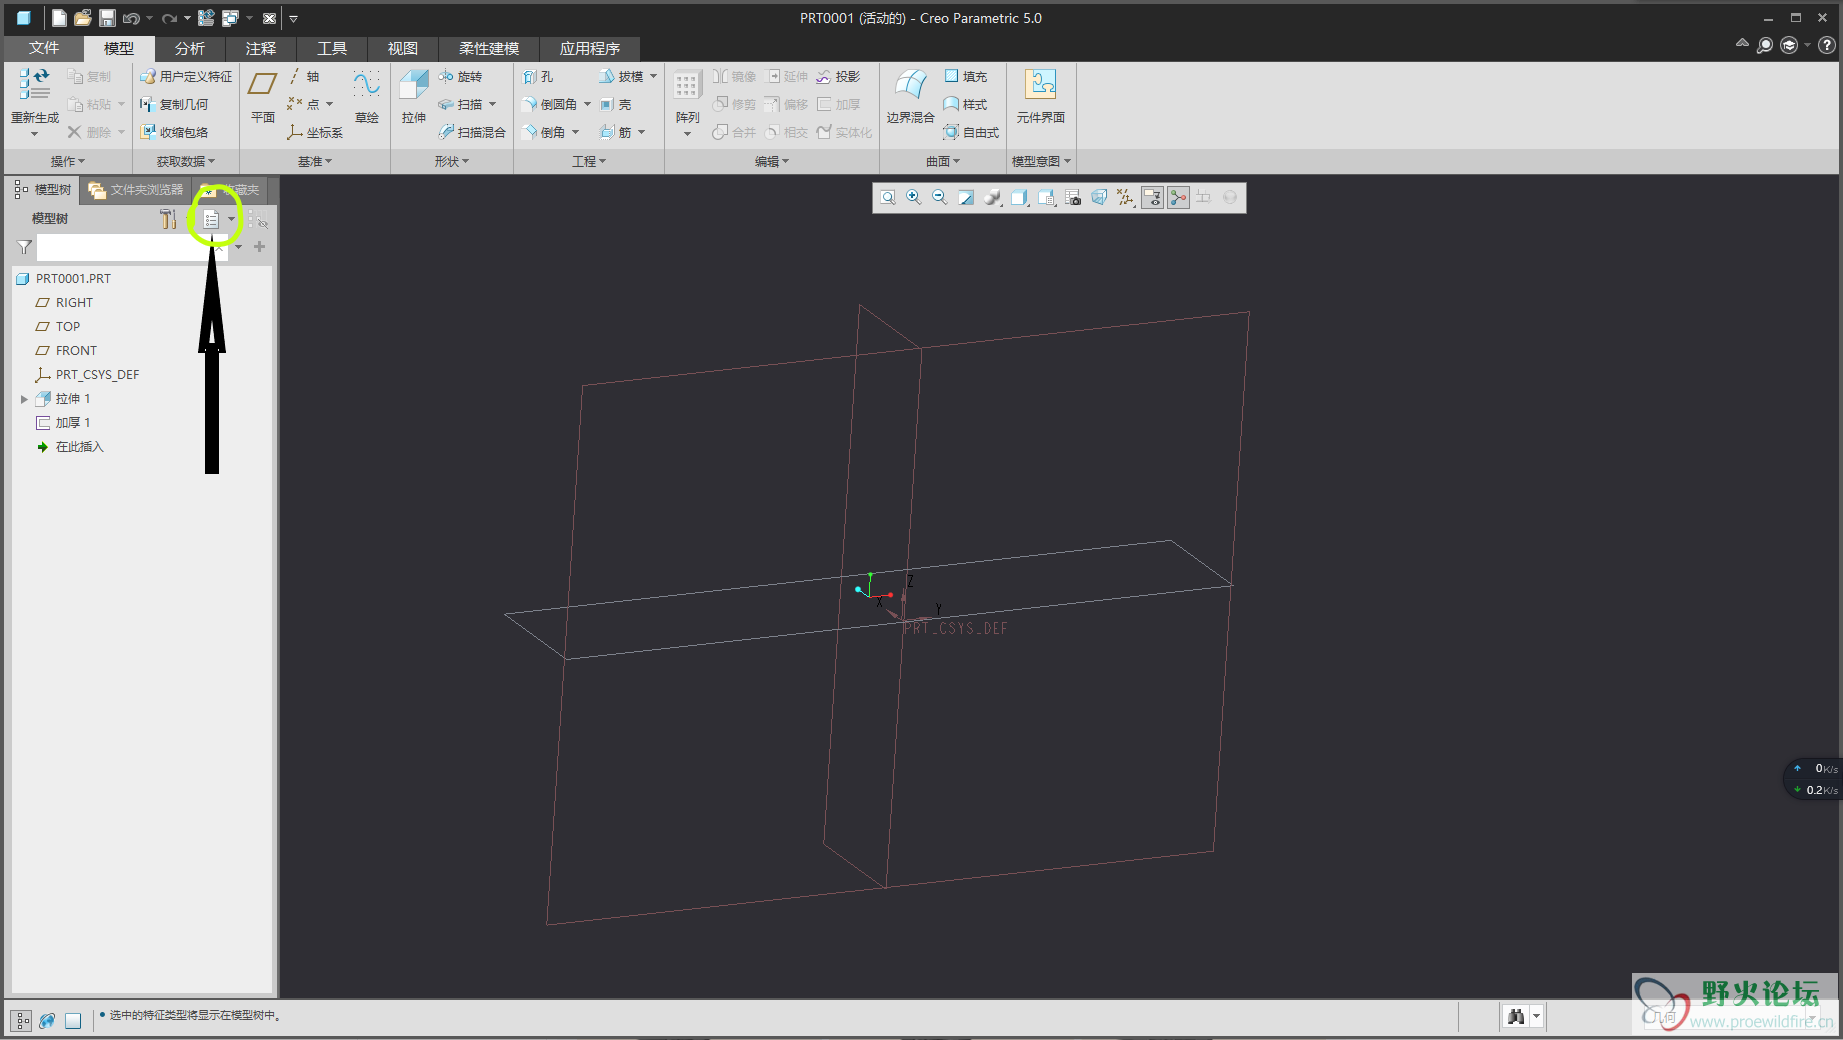This screenshot has width=1843, height=1040.
Task: Open the File (文件) menu
Action: [x=44, y=48]
